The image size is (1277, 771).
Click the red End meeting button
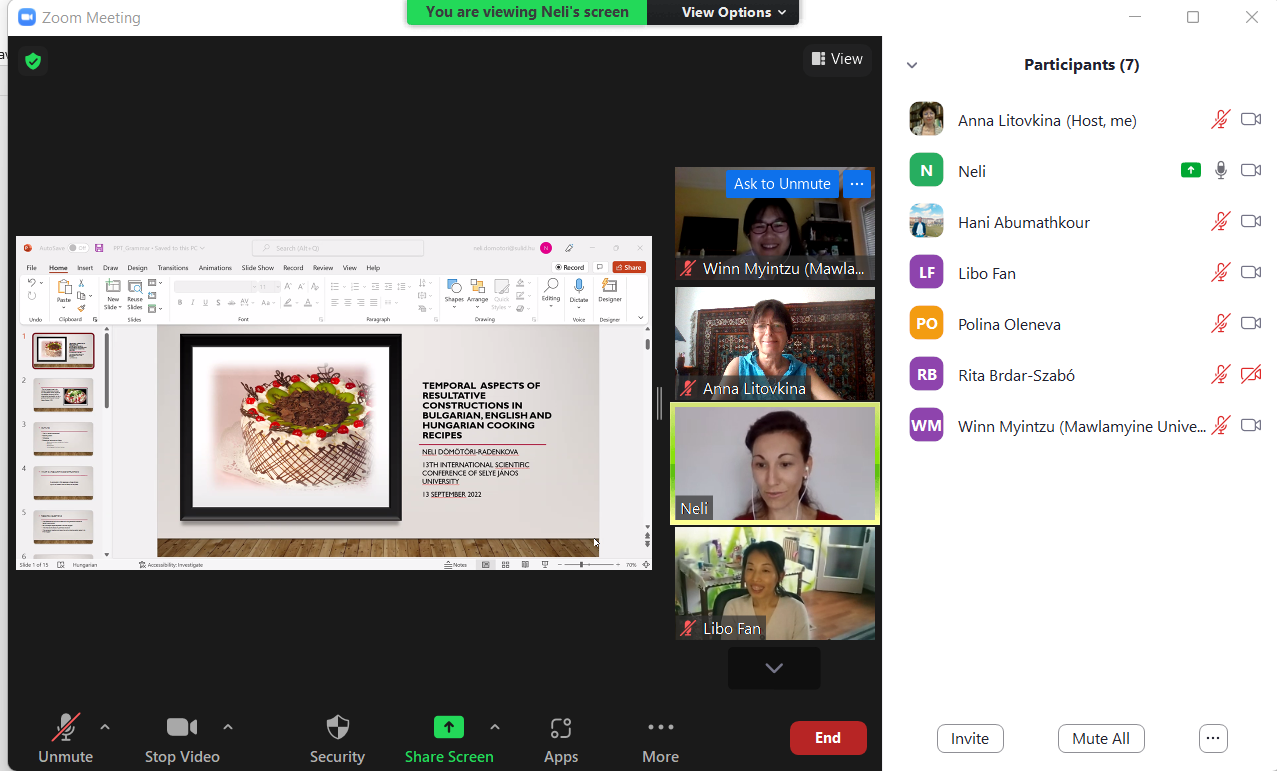pos(827,738)
